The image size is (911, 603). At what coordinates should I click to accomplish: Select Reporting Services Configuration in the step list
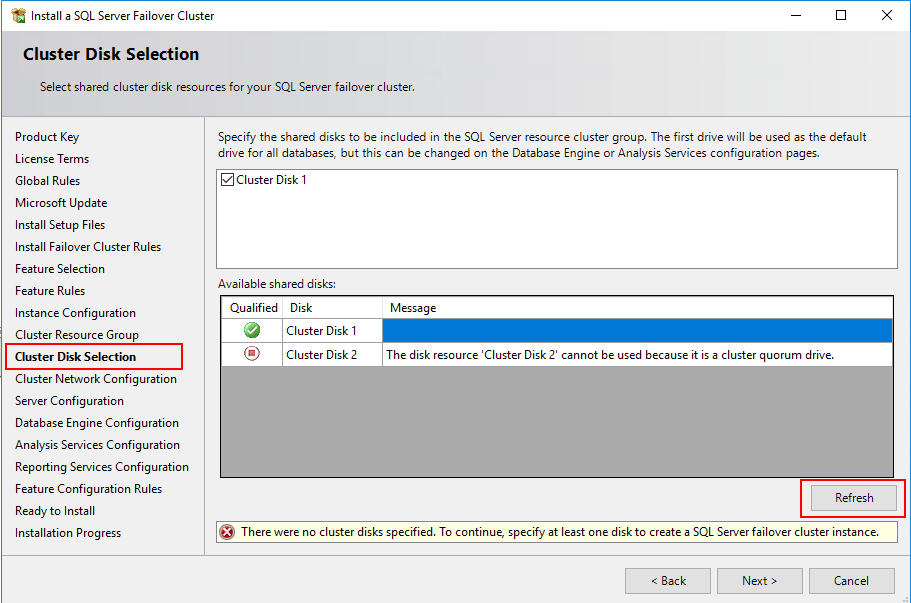coord(102,467)
